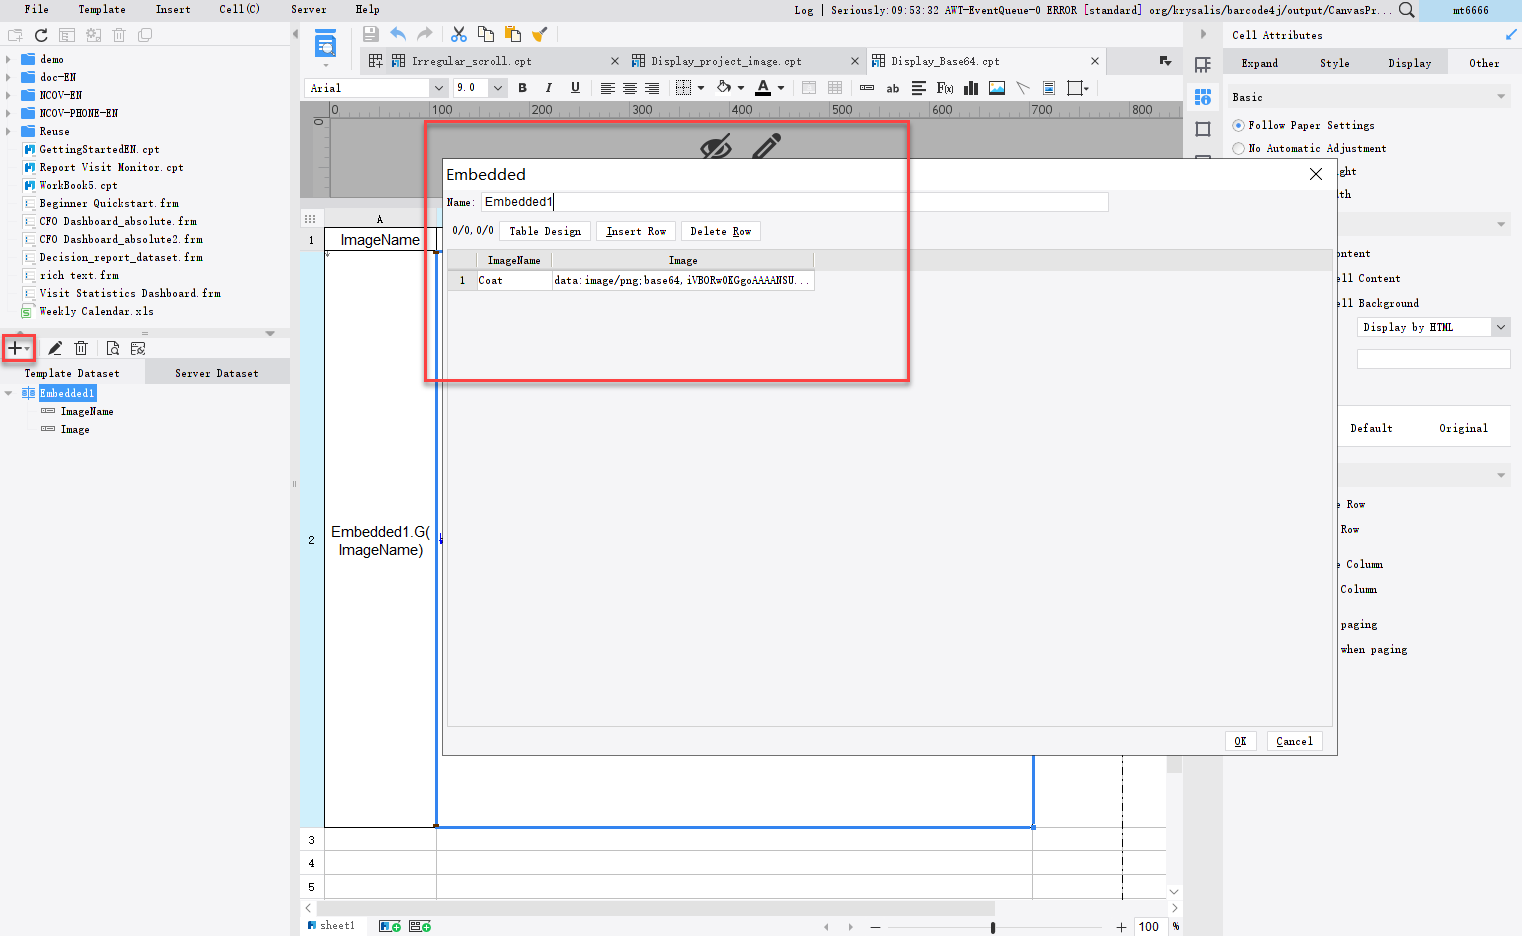Choose the No Automatic Adjustment option
Viewport: 1522px width, 936px height.
pyautogui.click(x=1239, y=148)
